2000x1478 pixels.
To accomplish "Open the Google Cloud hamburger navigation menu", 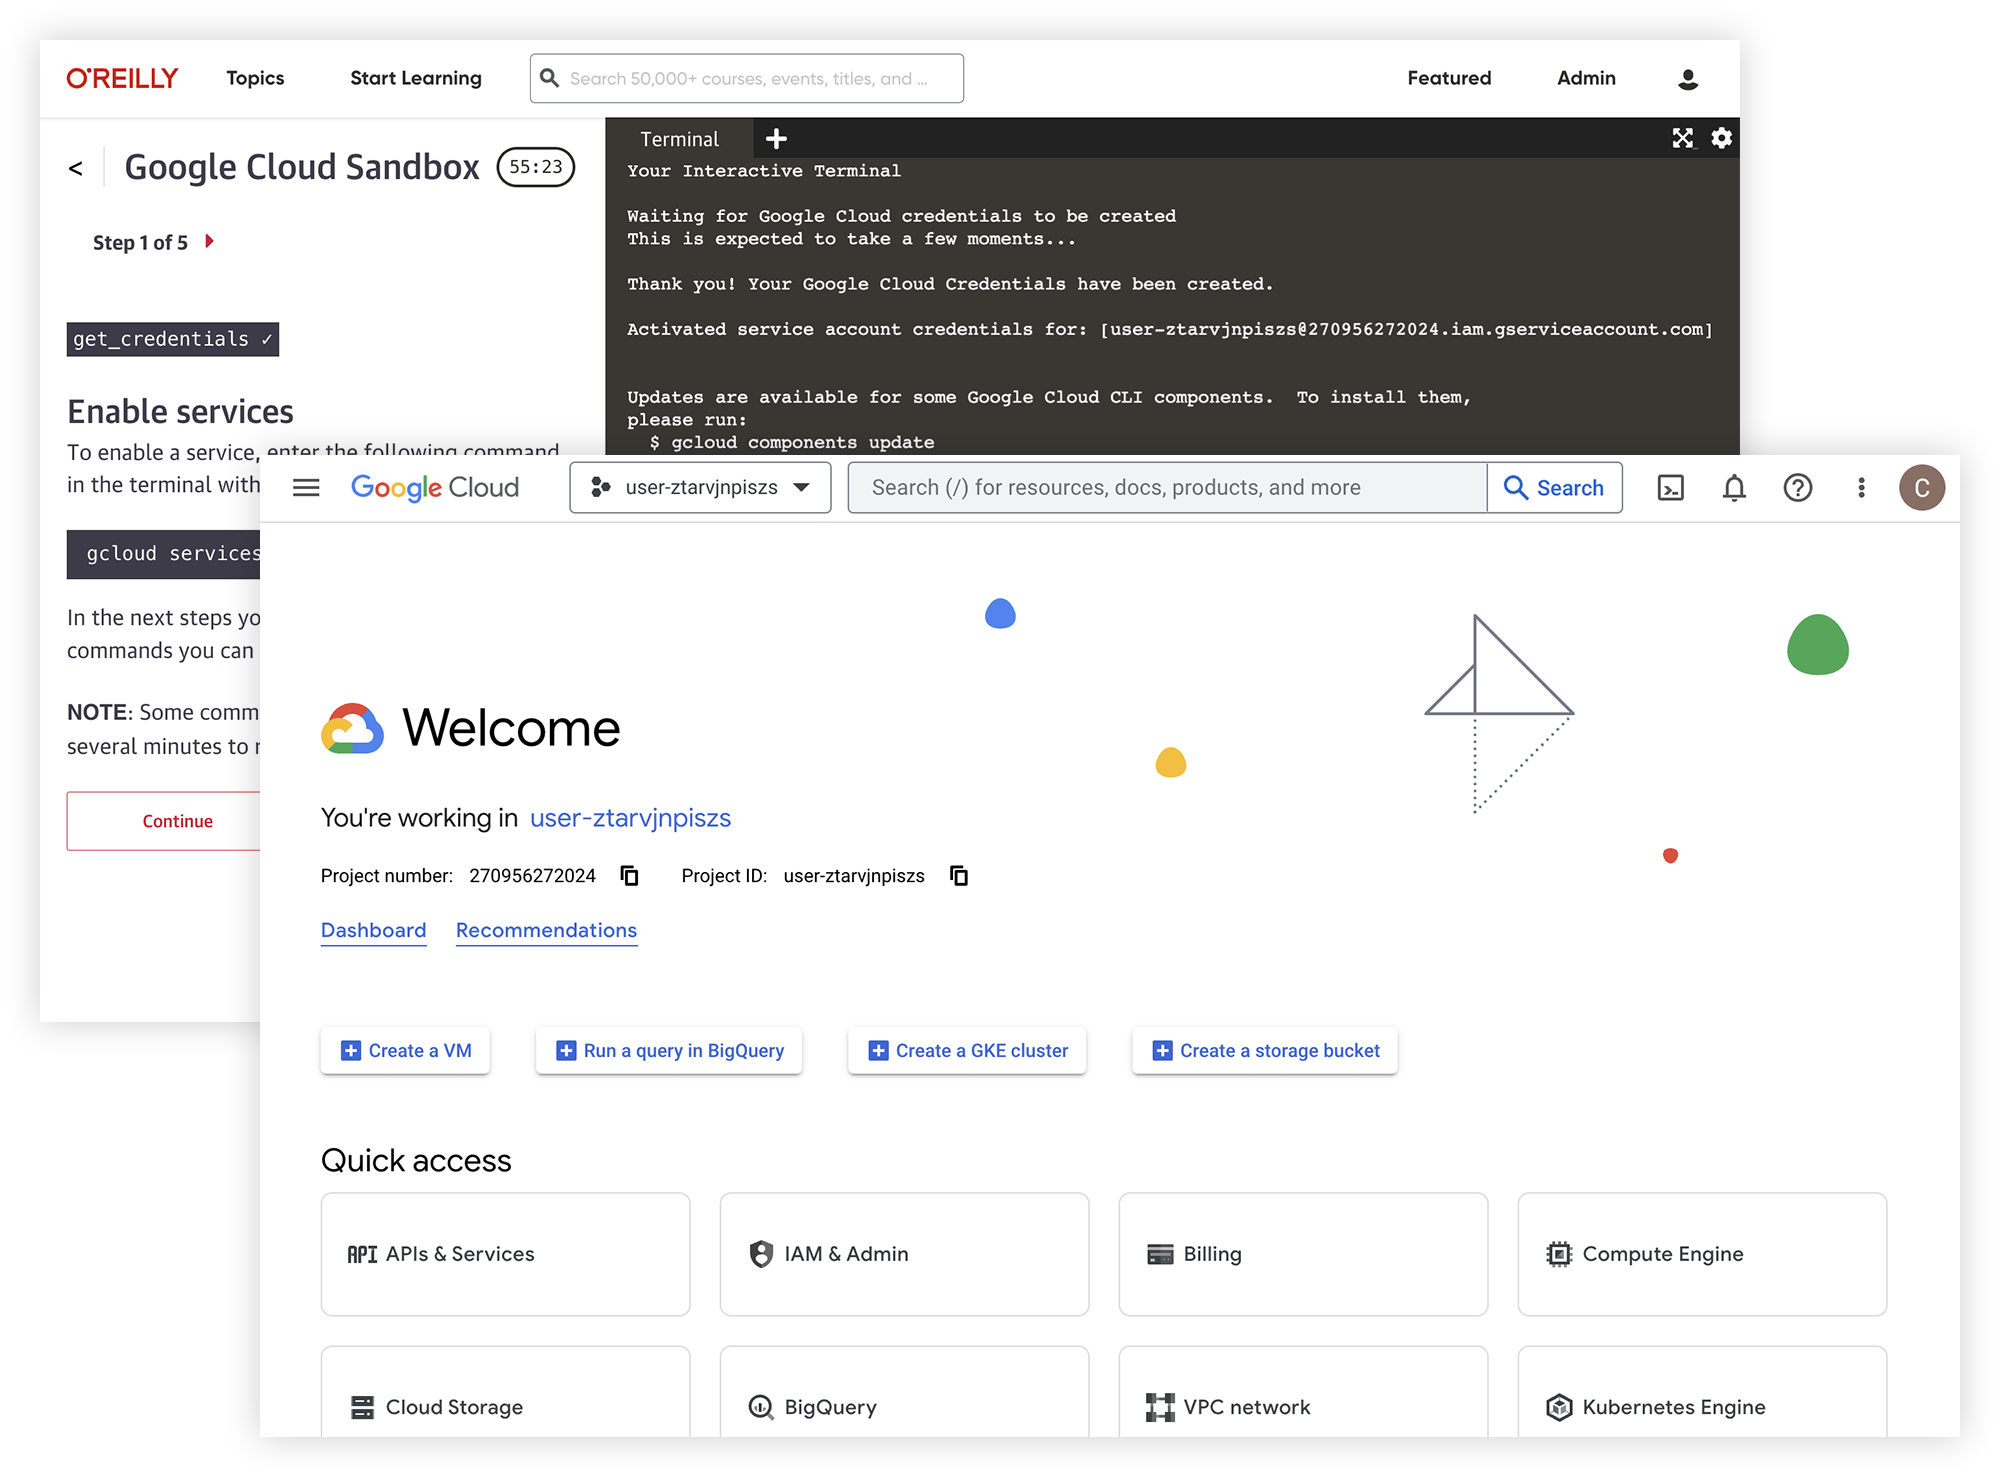I will pos(306,488).
